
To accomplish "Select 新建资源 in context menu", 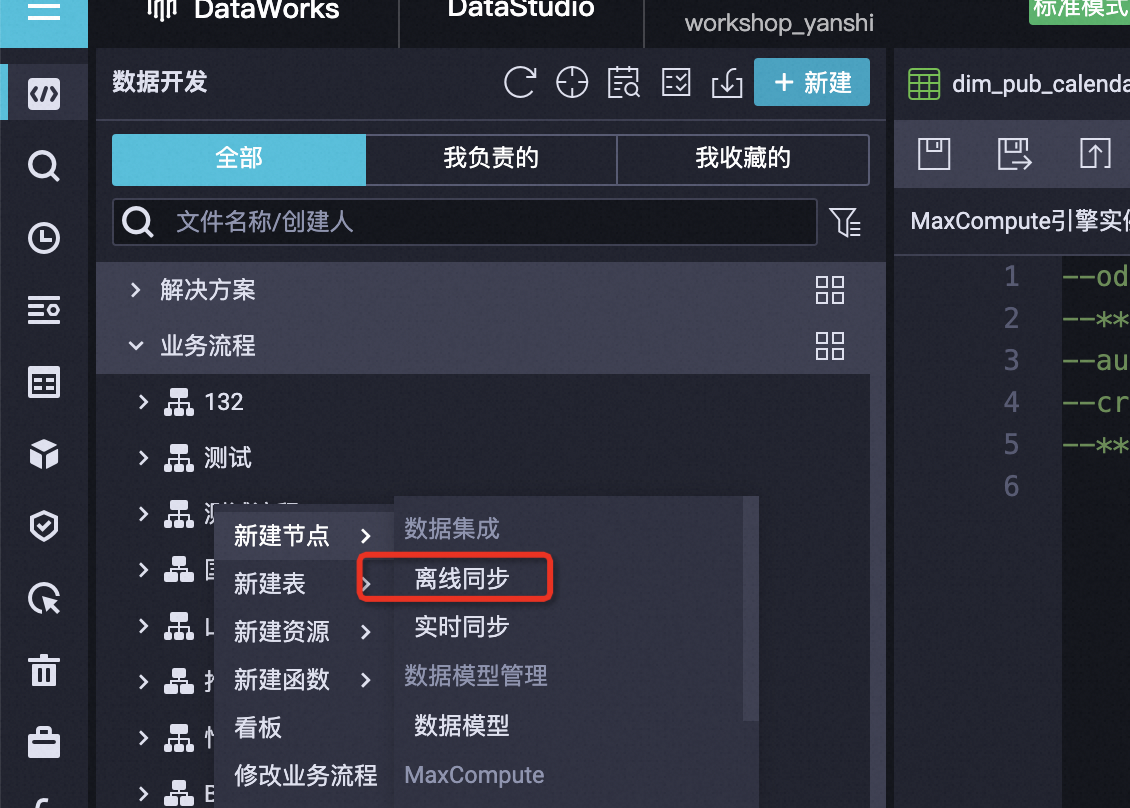I will coord(303,632).
